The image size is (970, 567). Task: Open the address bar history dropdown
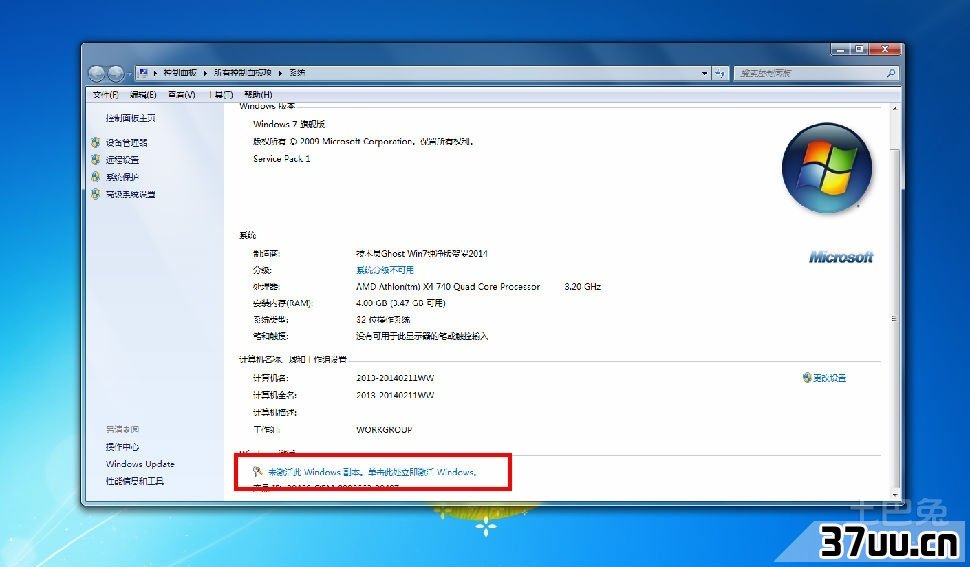705,73
